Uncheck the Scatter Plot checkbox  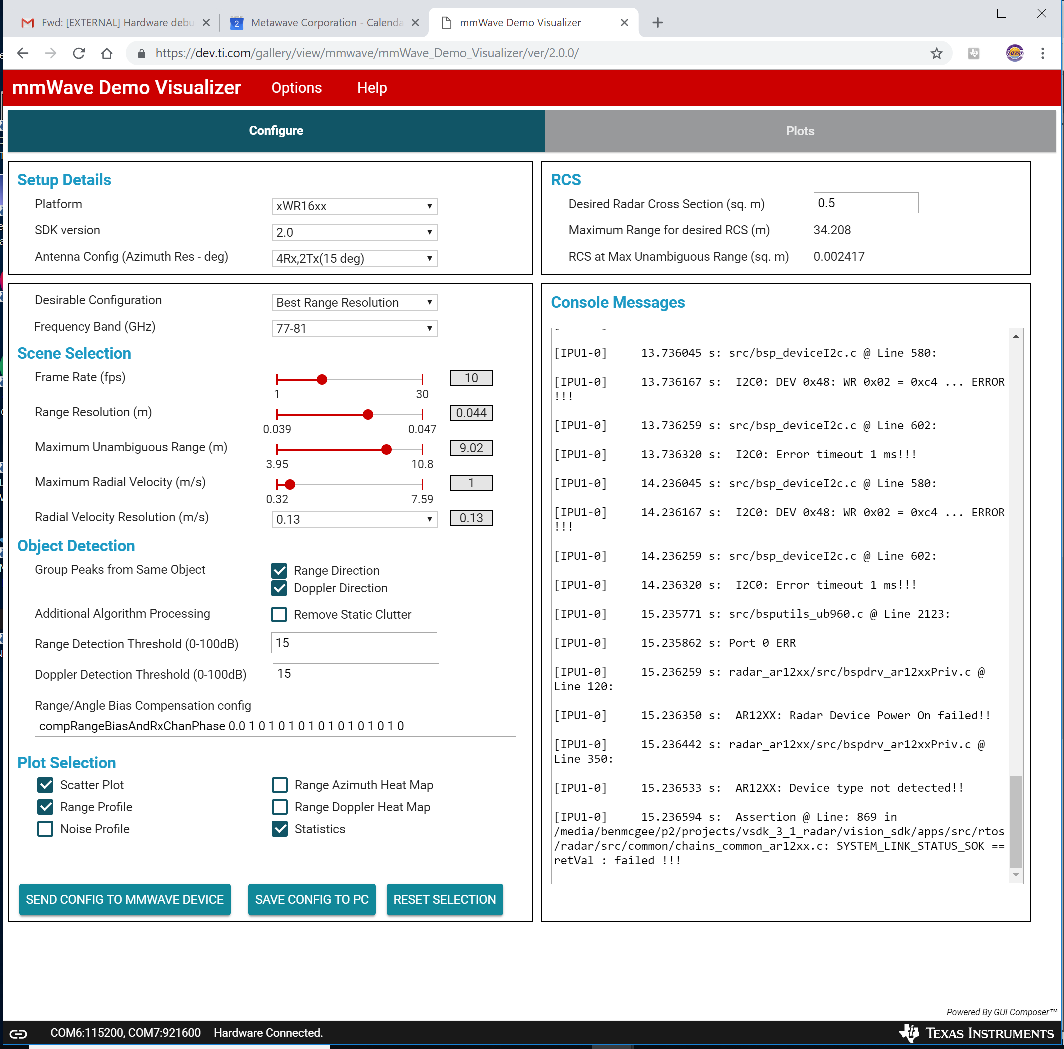(45, 785)
